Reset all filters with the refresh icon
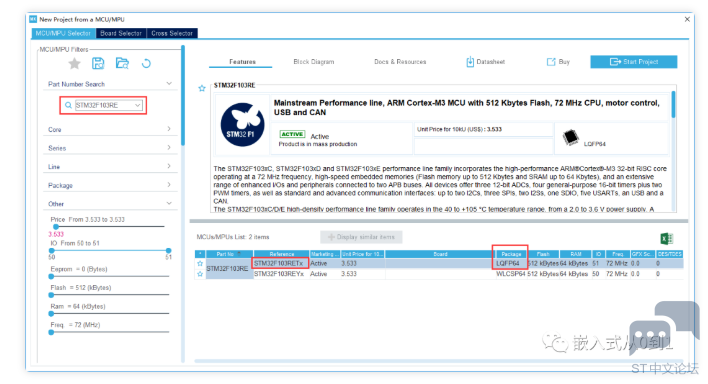This screenshot has width=708, height=384. click(146, 63)
